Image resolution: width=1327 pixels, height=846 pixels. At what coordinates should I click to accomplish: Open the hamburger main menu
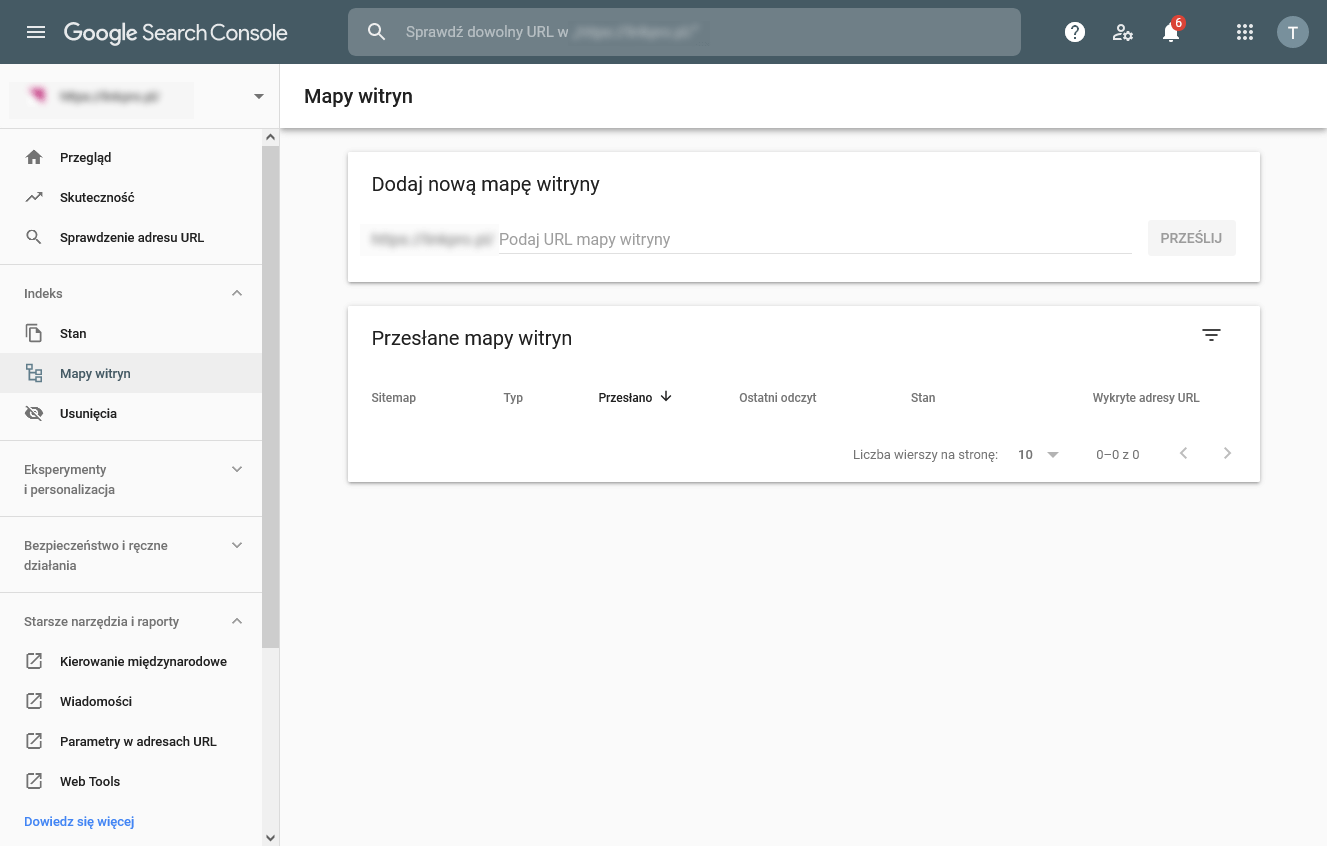click(36, 32)
